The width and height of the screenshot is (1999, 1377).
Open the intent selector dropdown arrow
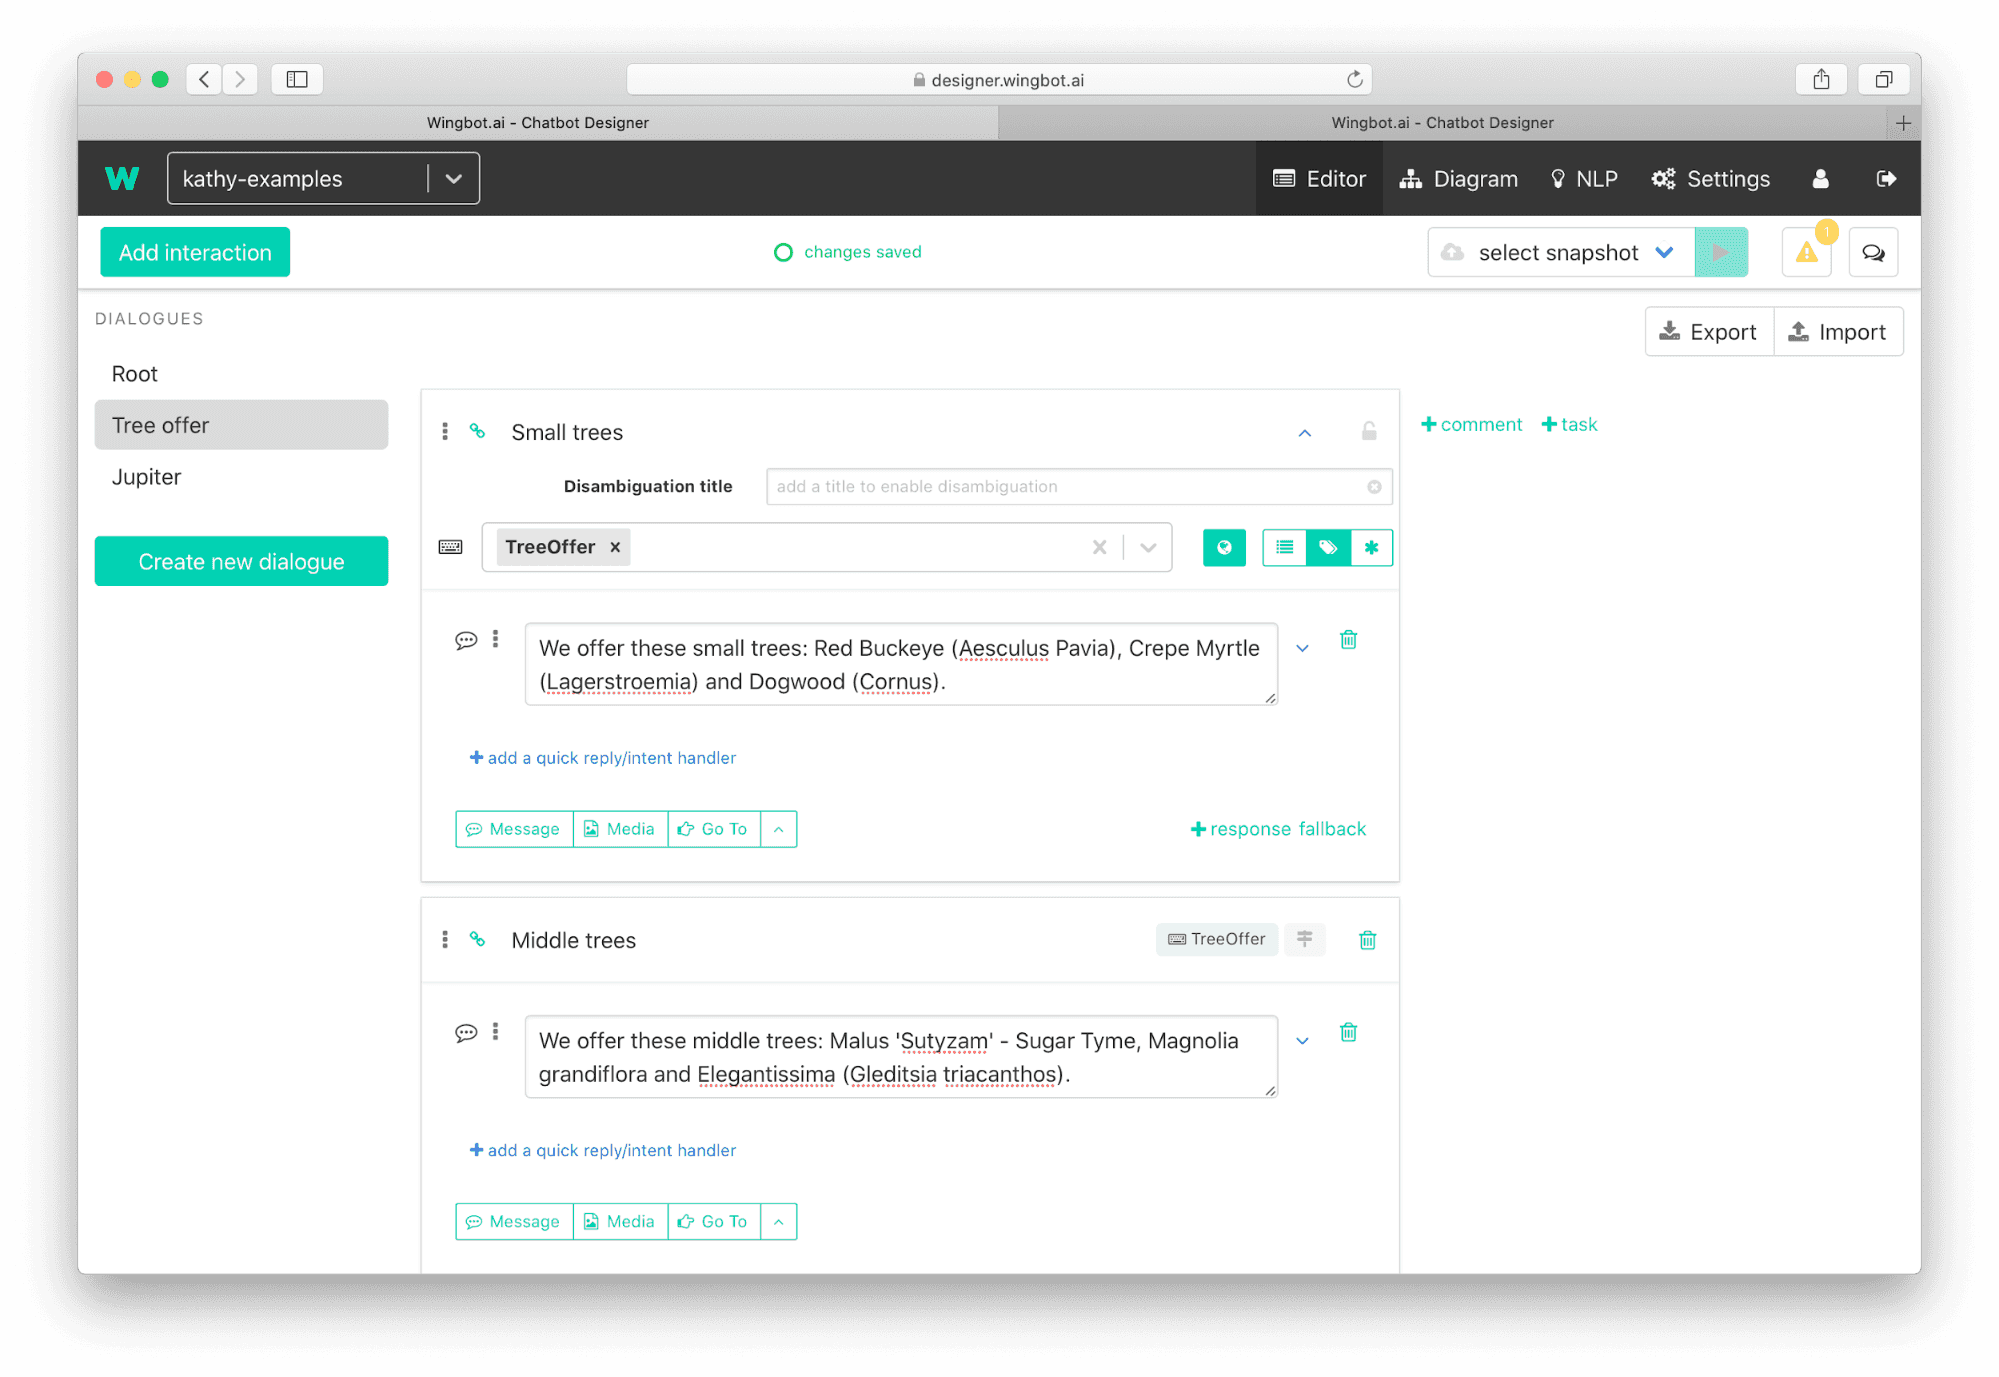pos(1148,547)
